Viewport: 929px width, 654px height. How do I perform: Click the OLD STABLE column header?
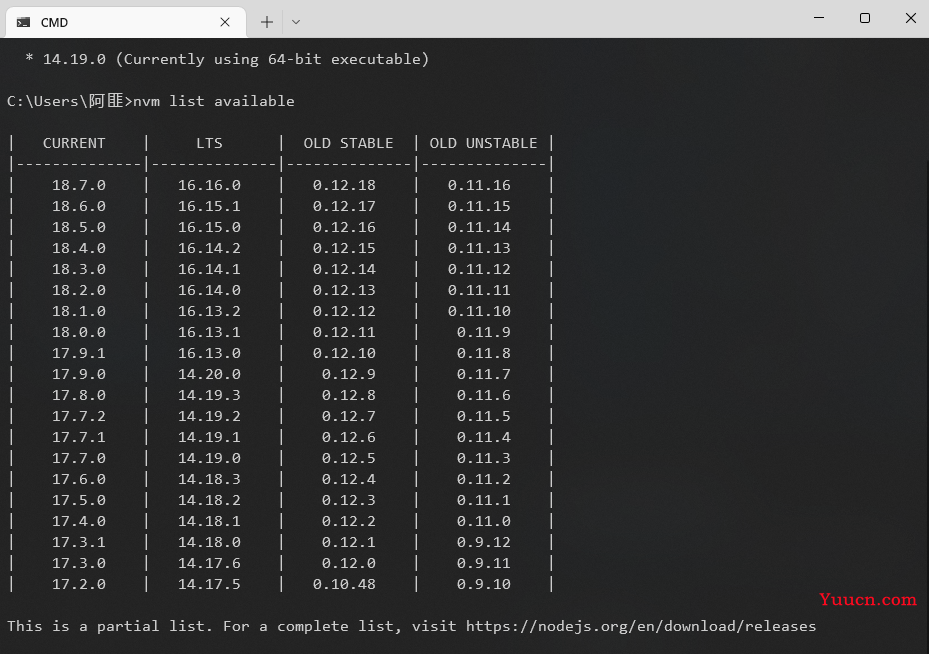(348, 143)
